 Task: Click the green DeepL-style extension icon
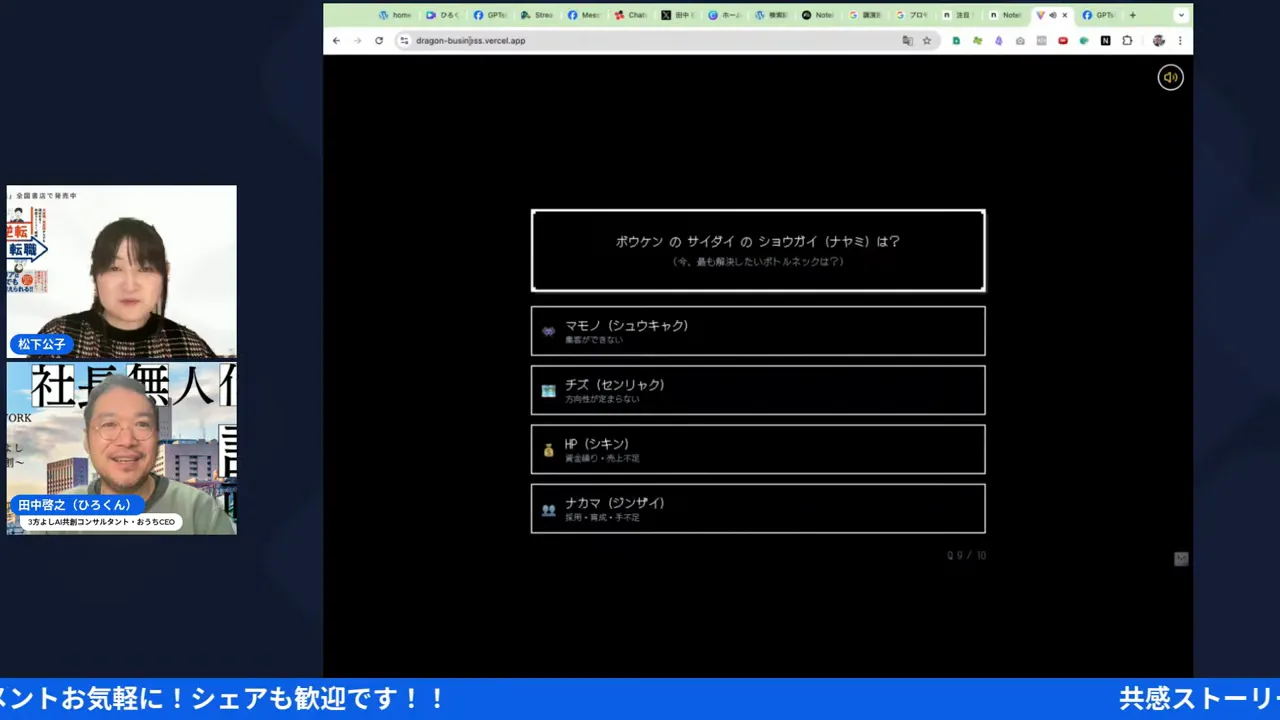pos(1082,40)
